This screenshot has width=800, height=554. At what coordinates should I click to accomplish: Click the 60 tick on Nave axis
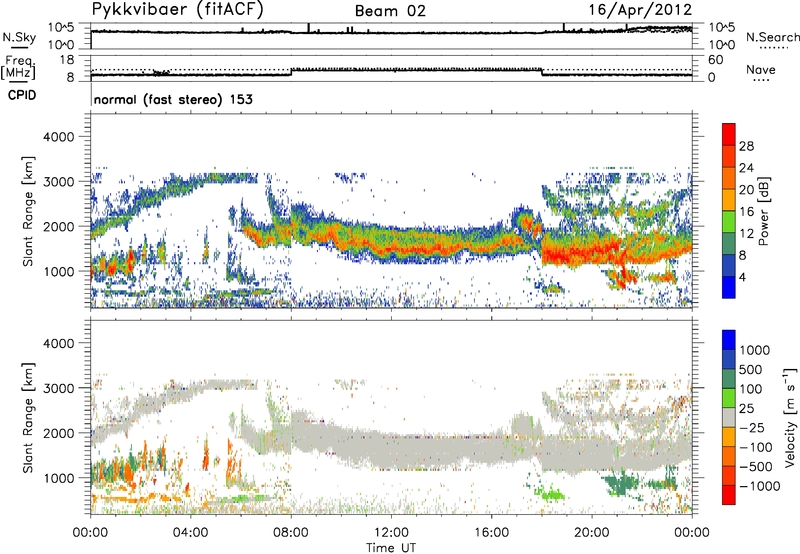(x=715, y=60)
